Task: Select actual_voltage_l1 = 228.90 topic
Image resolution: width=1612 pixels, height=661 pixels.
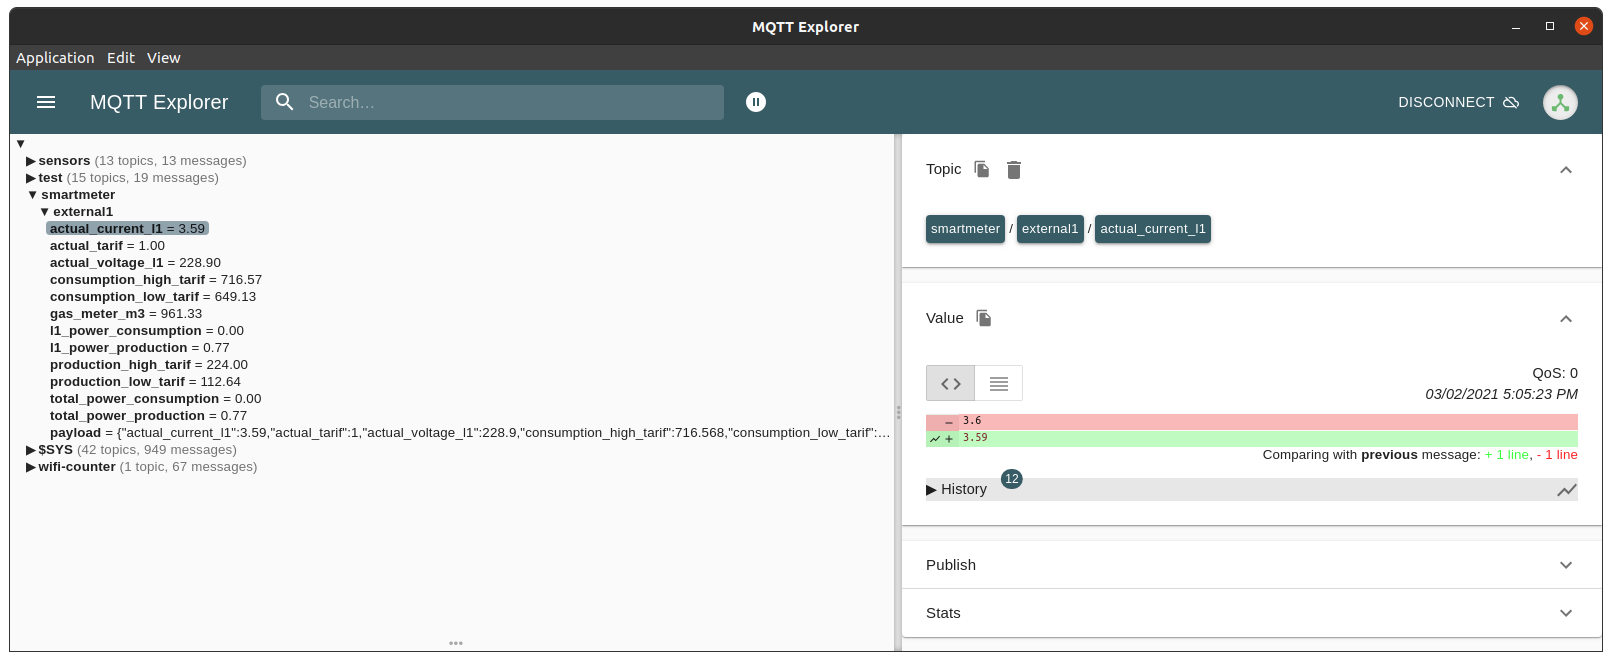Action: point(135,263)
